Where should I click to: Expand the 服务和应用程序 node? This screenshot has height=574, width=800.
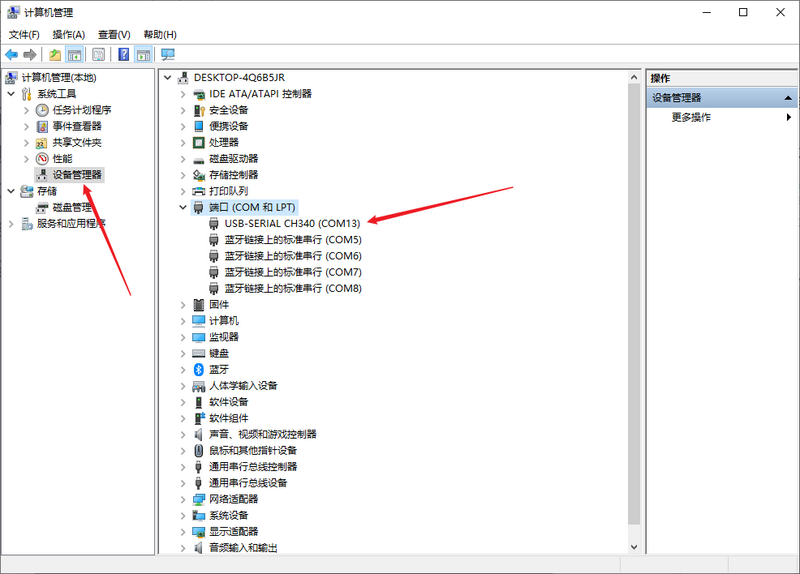[11, 223]
